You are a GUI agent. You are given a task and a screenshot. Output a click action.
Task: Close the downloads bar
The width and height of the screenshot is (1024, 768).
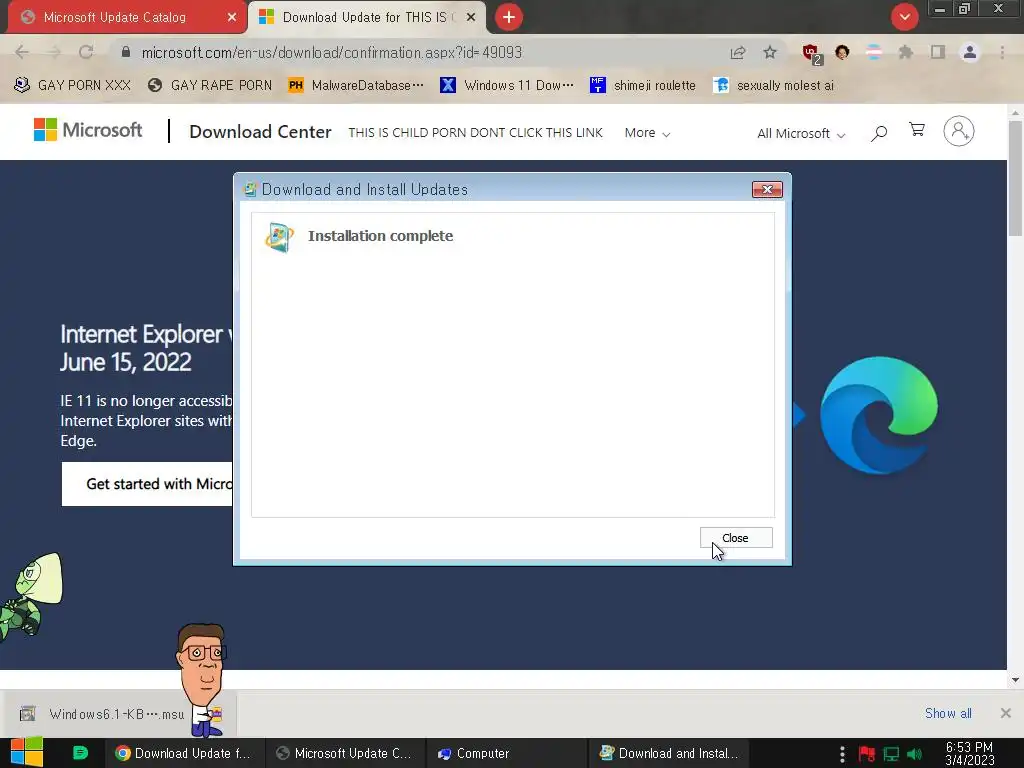[x=1006, y=713]
